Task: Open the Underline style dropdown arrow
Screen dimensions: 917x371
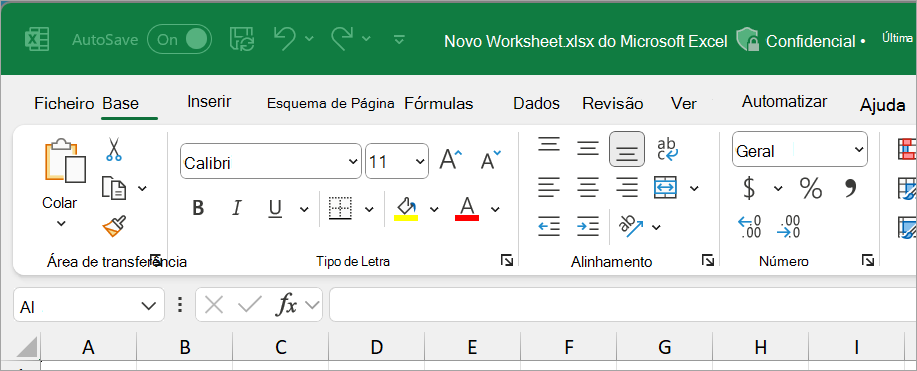Action: click(304, 209)
